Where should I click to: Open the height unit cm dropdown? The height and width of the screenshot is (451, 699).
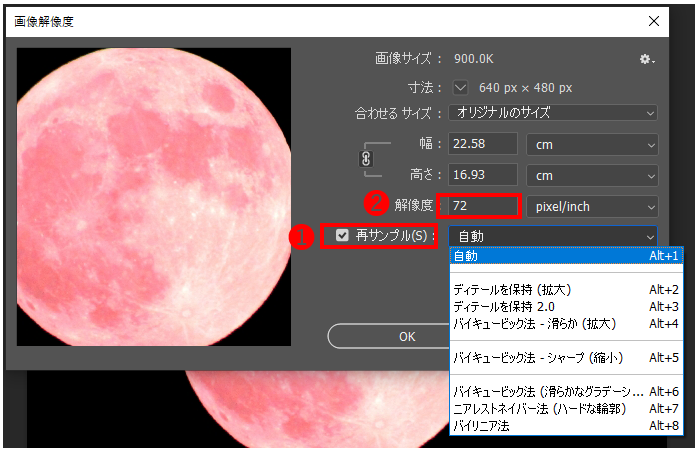coord(592,175)
